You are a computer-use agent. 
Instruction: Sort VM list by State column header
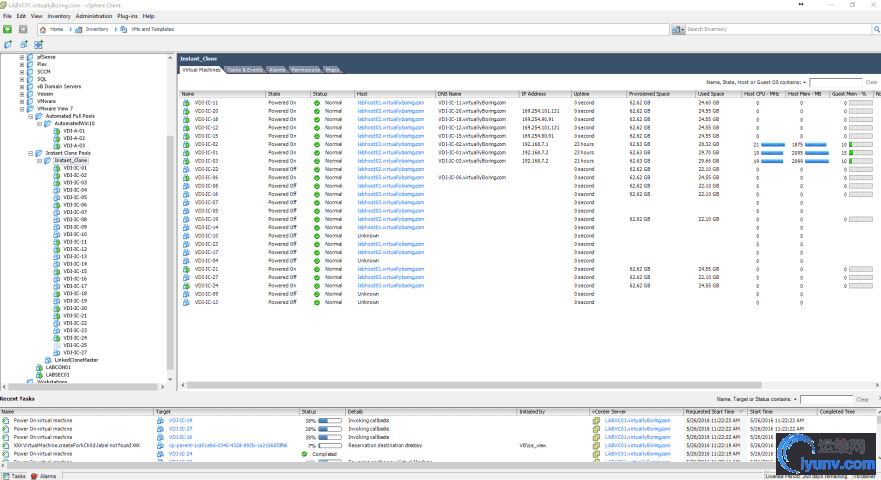click(x=287, y=94)
